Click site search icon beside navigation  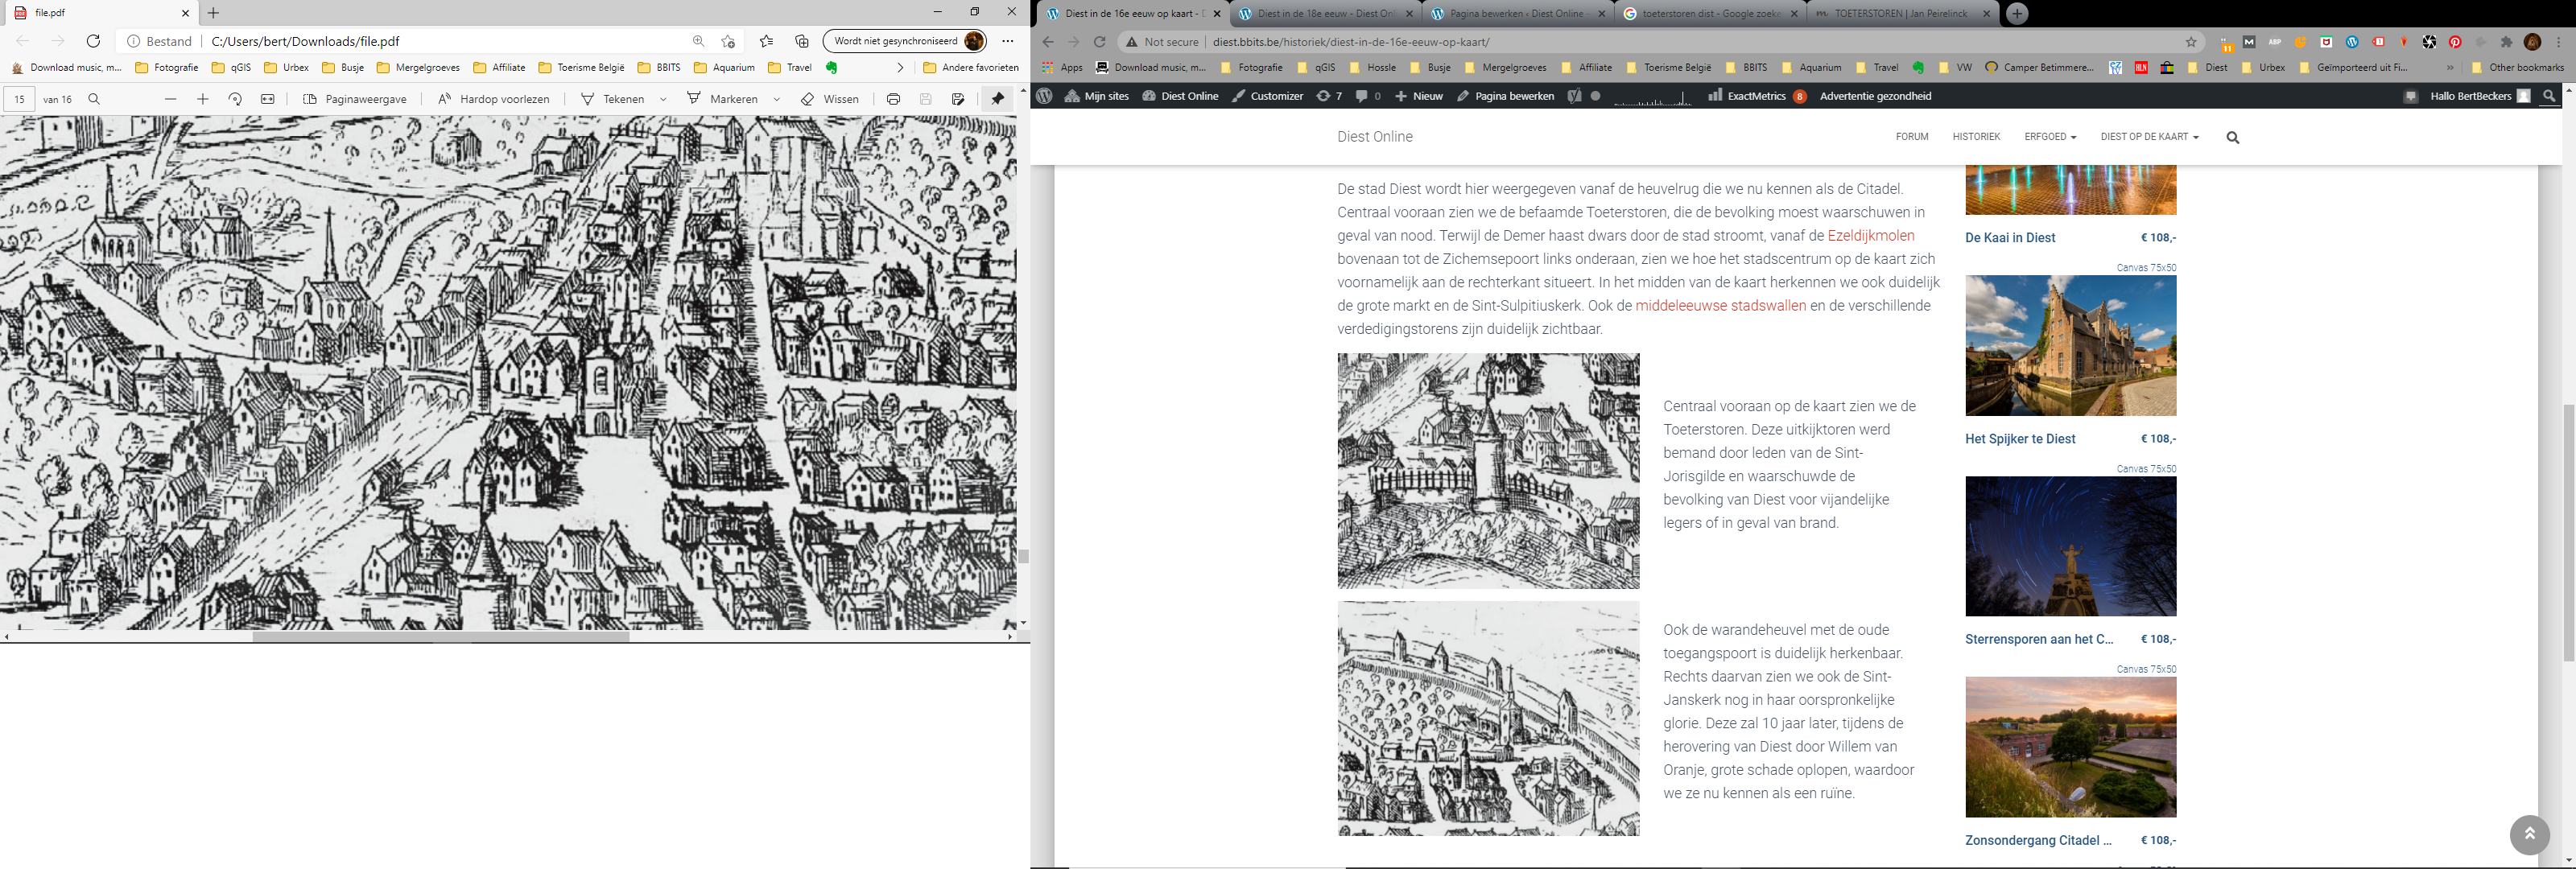pos(2233,137)
